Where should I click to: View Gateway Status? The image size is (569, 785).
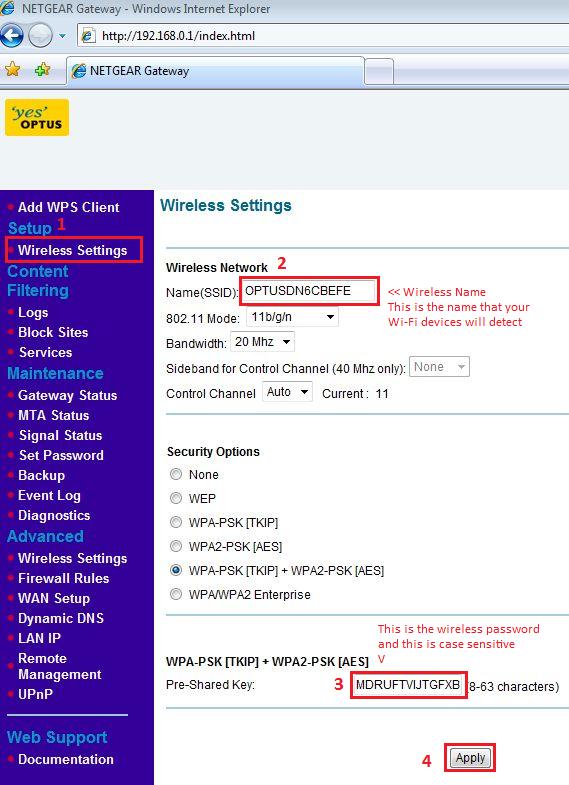pos(68,396)
